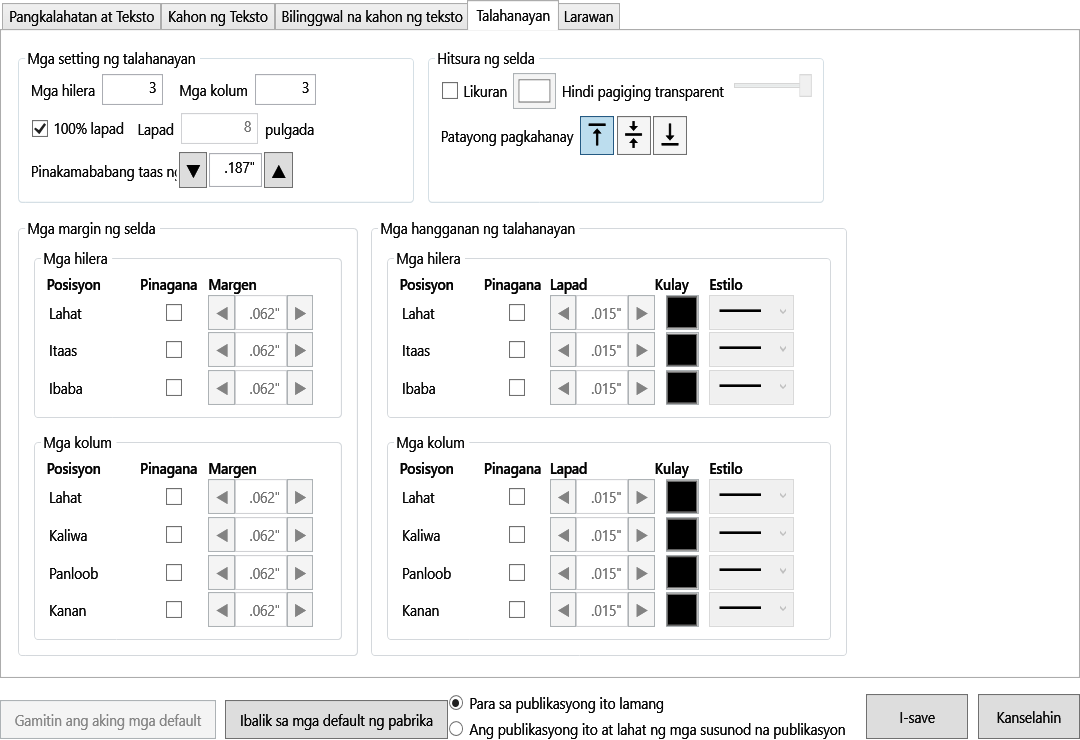Decrease Kaliwa column margin with left arrow
This screenshot has height=740, width=1080.
[x=222, y=535]
